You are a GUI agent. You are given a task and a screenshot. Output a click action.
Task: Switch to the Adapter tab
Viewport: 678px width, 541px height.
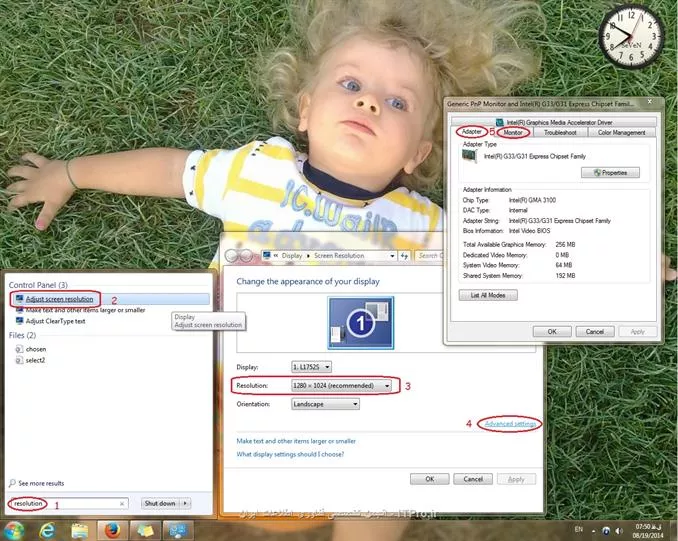point(471,131)
